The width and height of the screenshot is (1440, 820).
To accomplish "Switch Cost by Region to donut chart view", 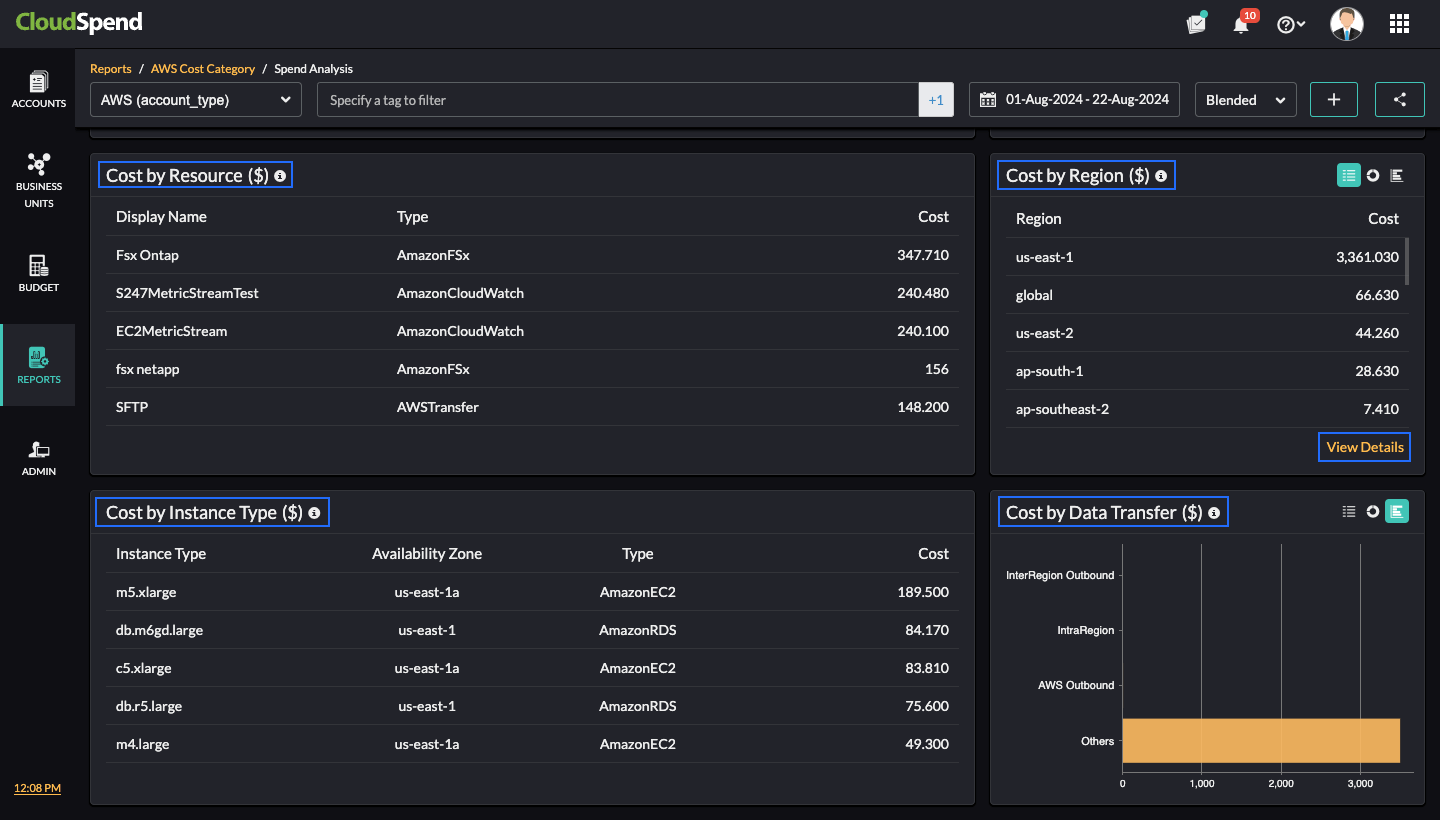I will click(x=1373, y=175).
